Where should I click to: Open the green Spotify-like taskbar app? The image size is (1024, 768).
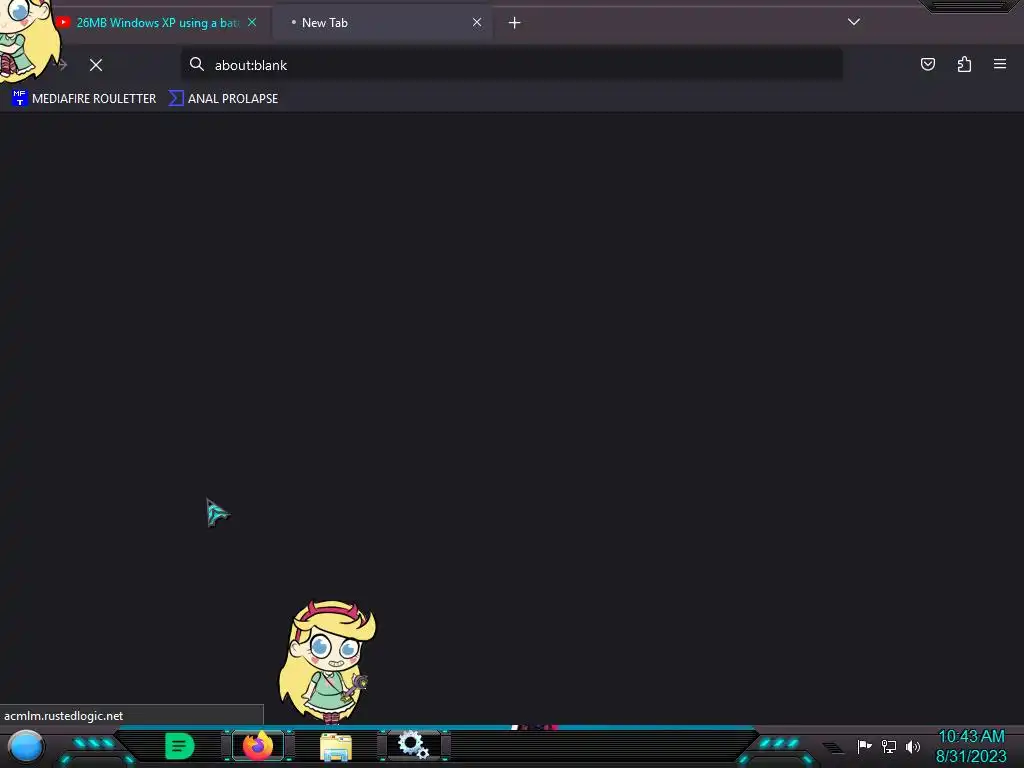click(180, 746)
